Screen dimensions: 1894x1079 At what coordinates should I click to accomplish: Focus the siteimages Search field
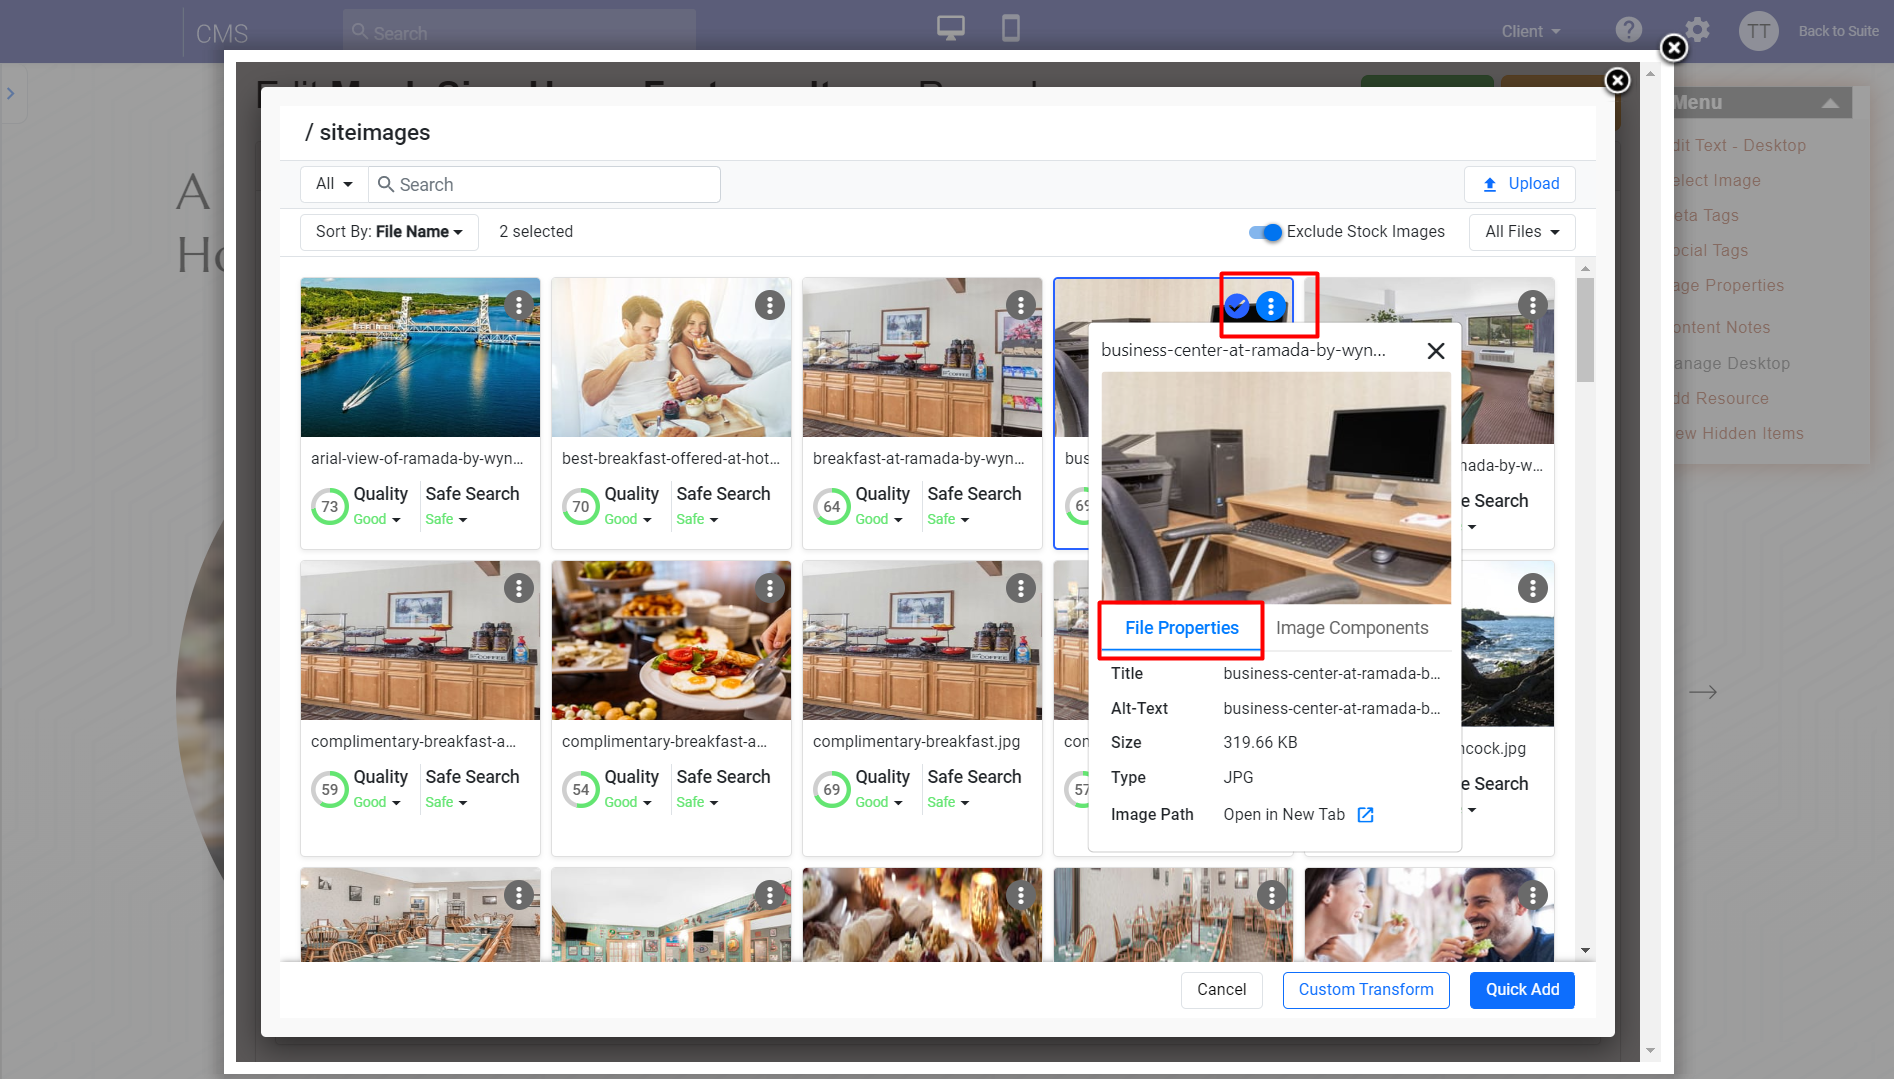[545, 184]
